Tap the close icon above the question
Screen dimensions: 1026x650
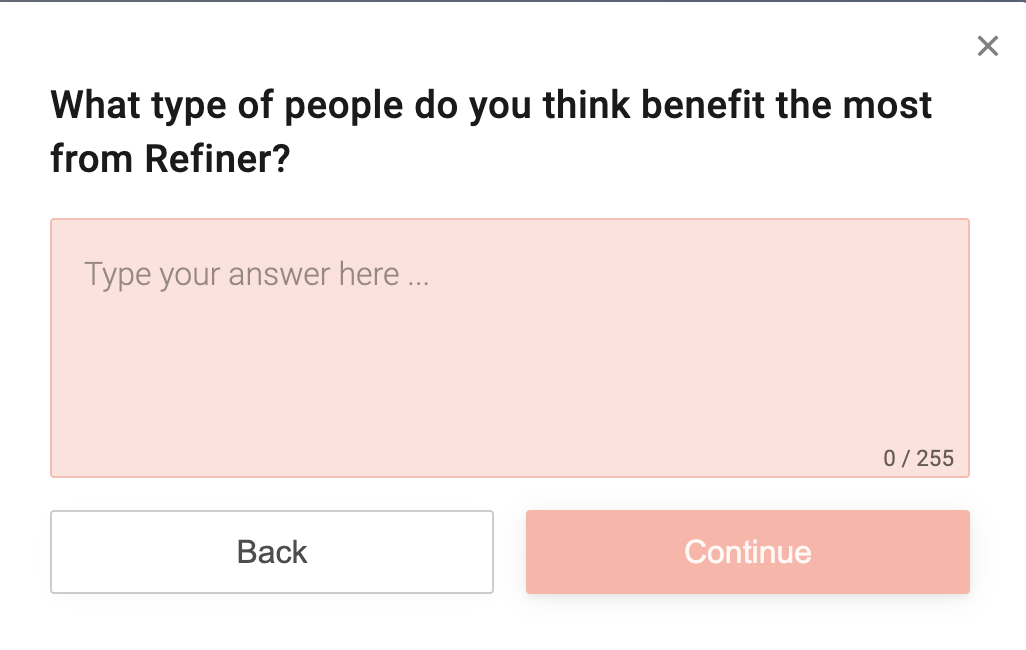click(x=988, y=46)
